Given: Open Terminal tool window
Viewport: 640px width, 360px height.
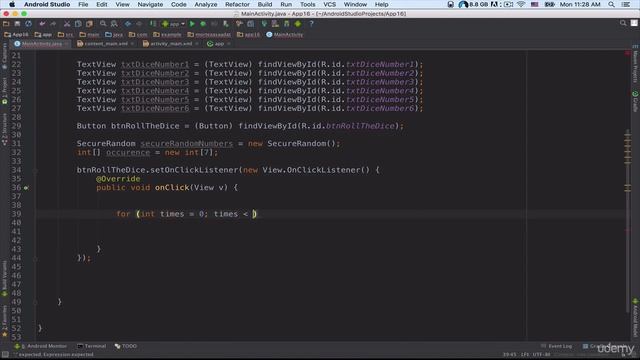Looking at the screenshot, I should click(91, 346).
